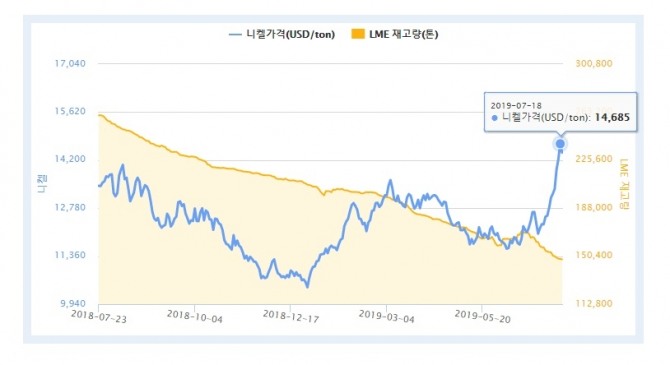Toggle the 니켈가격(USD/ton) legend series
Image resolution: width=670 pixels, height=365 pixels.
[x=282, y=34]
